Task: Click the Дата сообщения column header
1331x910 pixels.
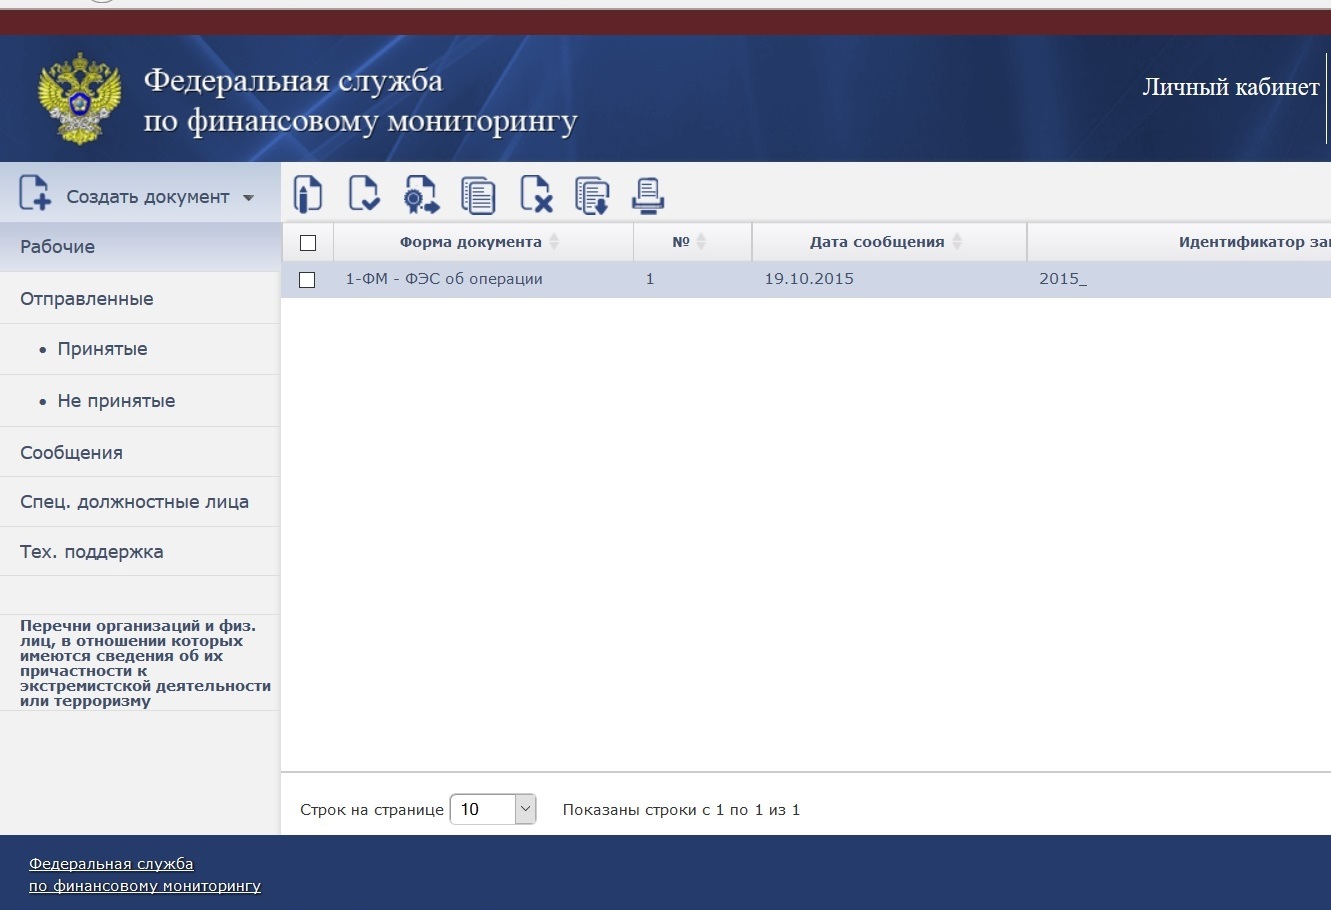Action: (889, 242)
